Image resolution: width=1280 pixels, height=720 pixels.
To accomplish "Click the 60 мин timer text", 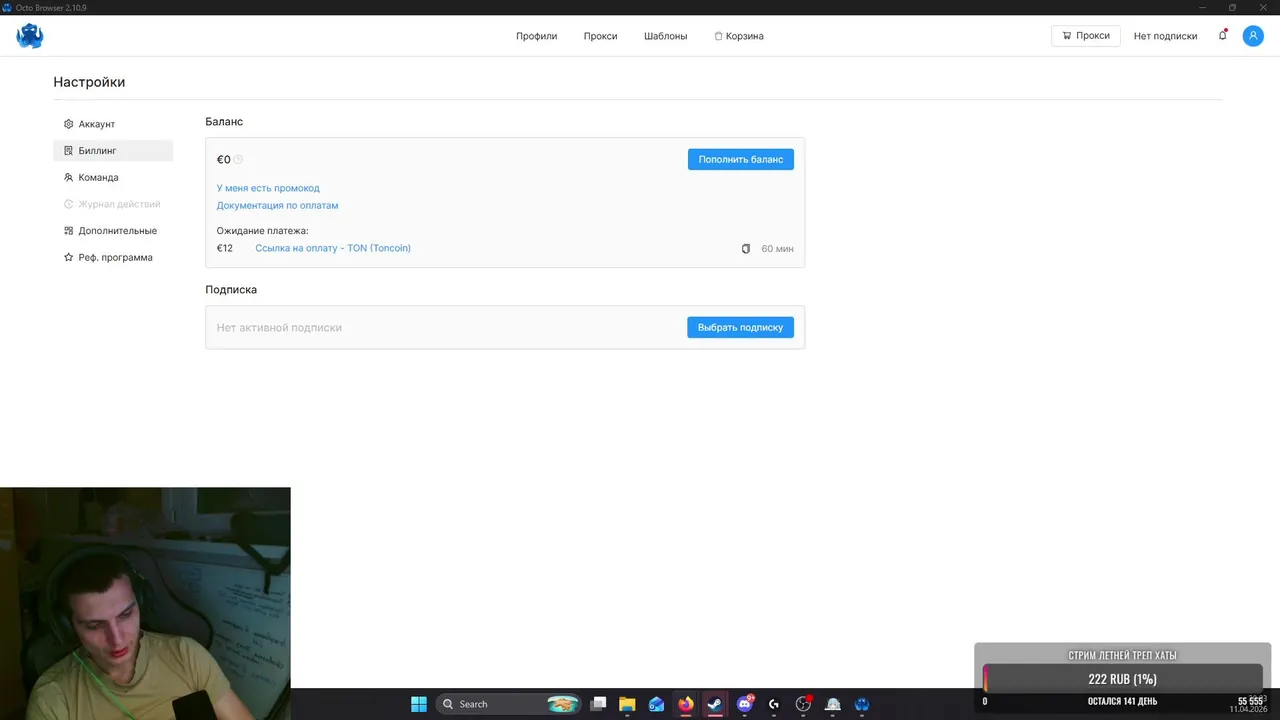I will [x=777, y=248].
